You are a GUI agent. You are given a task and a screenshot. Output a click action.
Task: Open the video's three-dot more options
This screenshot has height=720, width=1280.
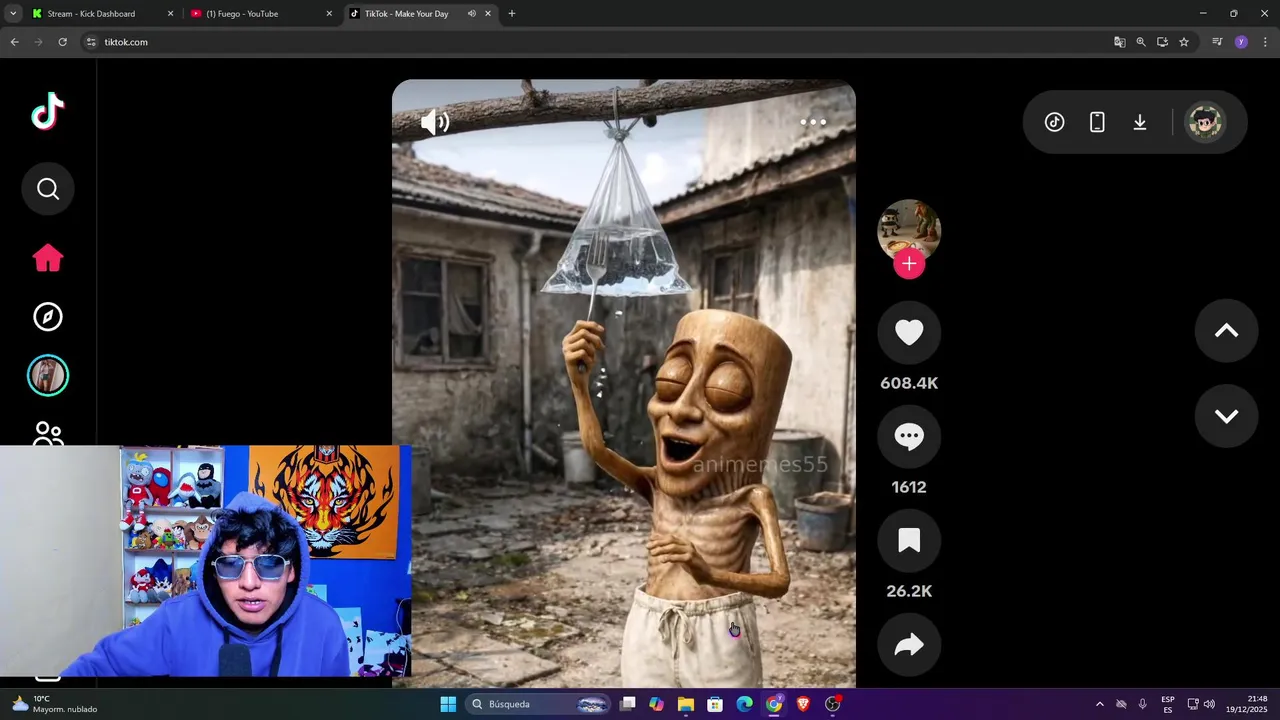[813, 122]
